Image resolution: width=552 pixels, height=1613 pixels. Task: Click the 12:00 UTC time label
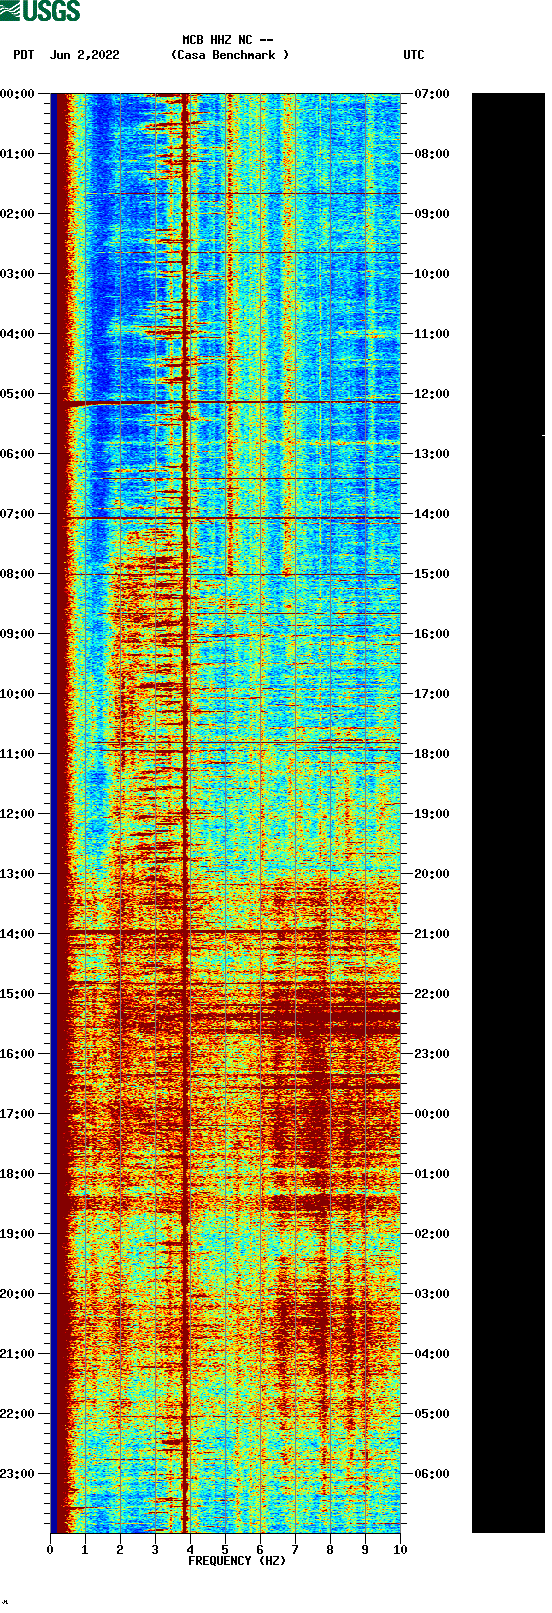click(432, 394)
